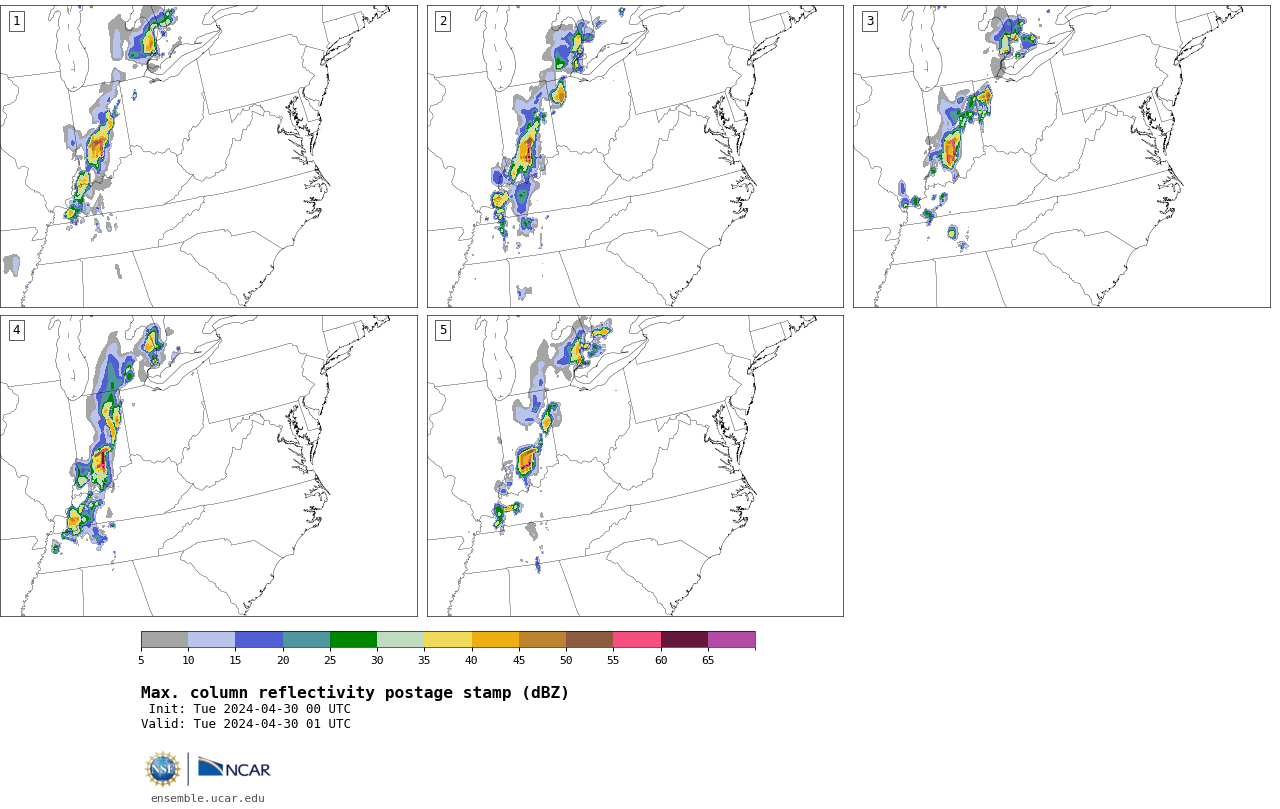The image size is (1280, 809).
Task: Click the member number 3 label box
Action: point(869,21)
